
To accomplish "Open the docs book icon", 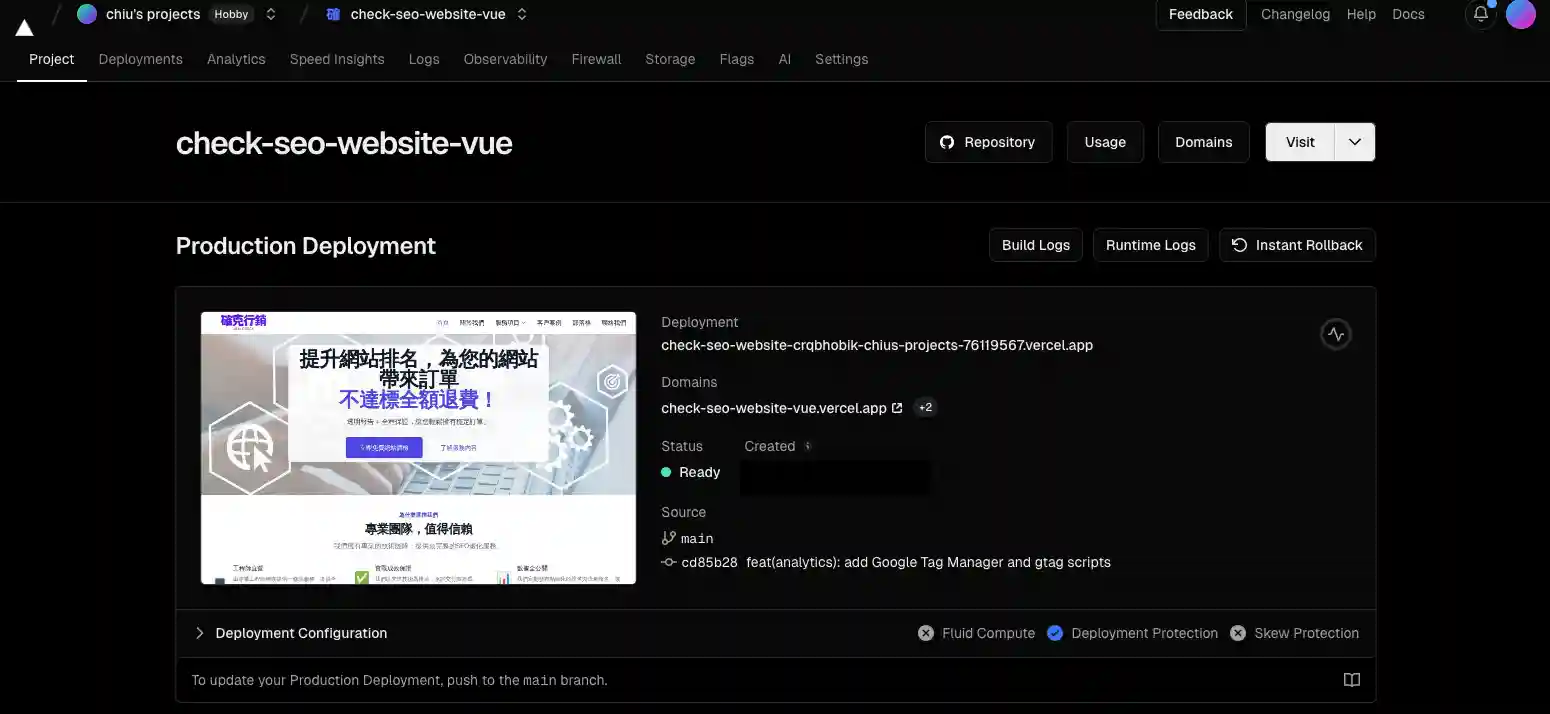I will coord(1351,680).
